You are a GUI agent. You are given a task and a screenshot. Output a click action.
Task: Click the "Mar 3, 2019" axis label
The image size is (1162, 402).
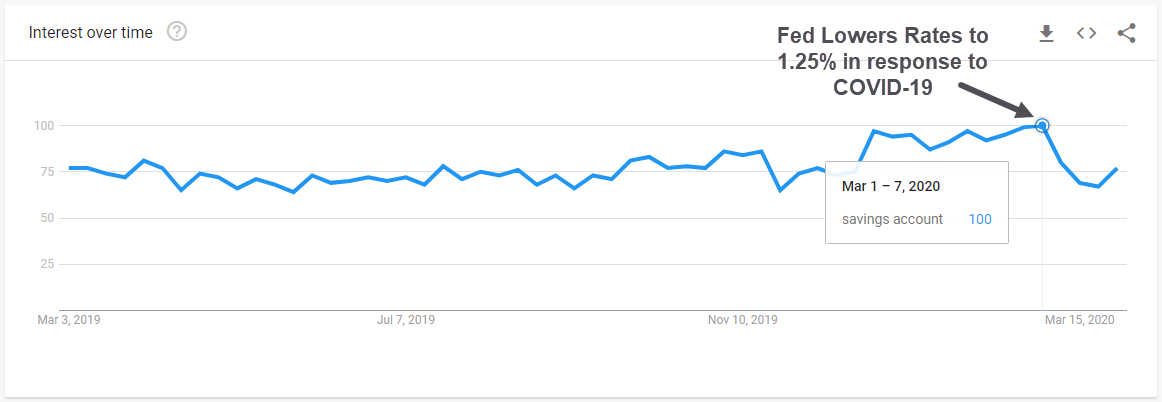[x=69, y=320]
